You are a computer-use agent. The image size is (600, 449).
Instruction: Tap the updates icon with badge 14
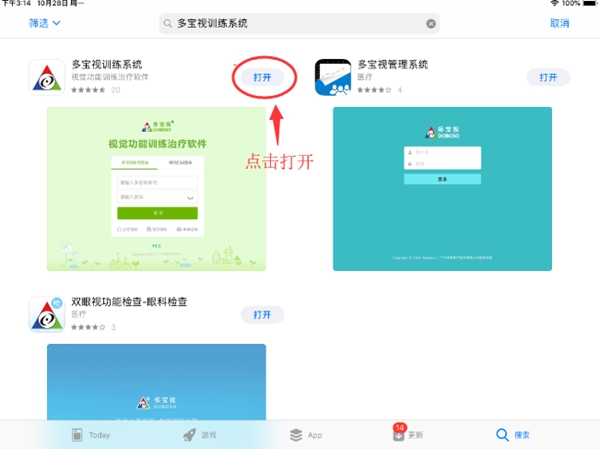[399, 433]
